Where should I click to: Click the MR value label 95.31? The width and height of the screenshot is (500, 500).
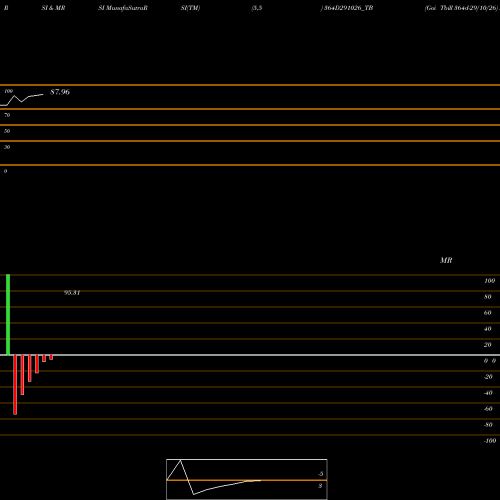72,293
